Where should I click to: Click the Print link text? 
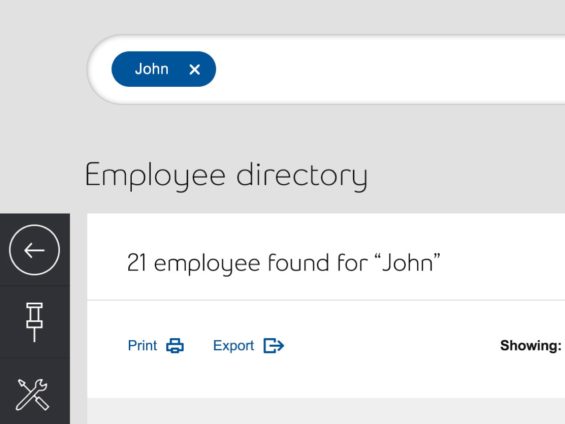coord(142,345)
